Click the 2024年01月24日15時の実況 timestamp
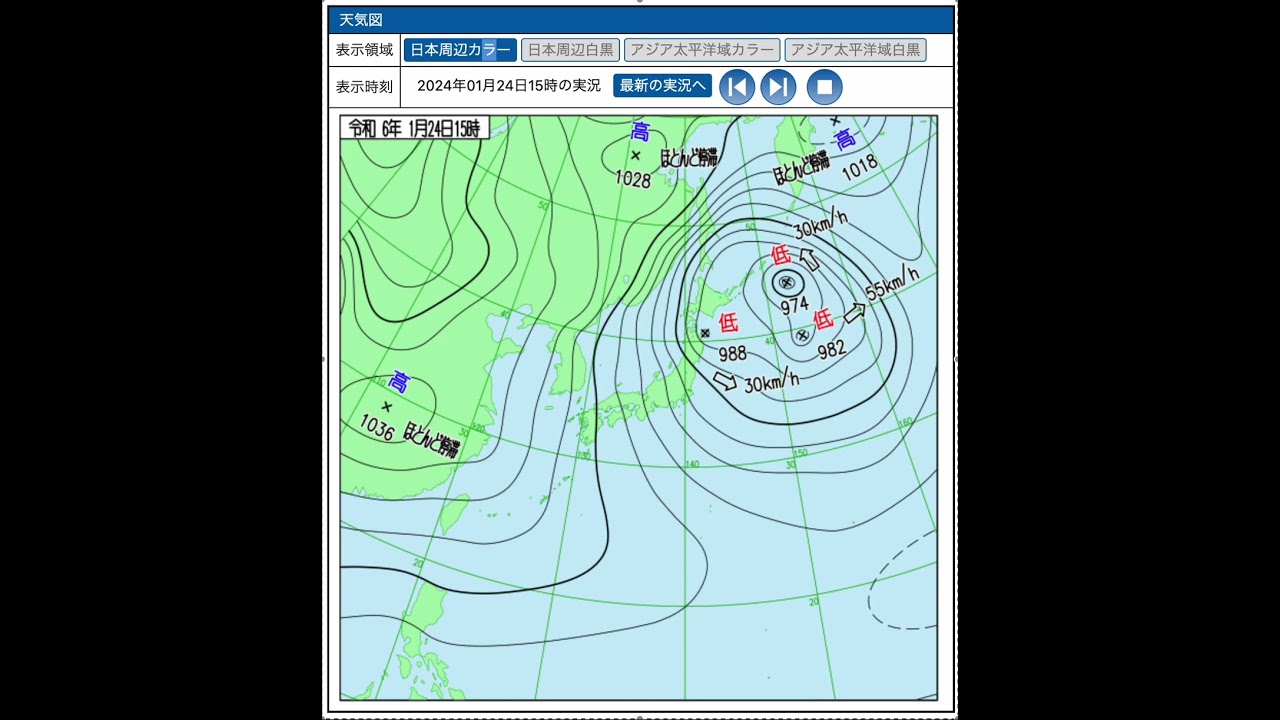 click(x=509, y=86)
